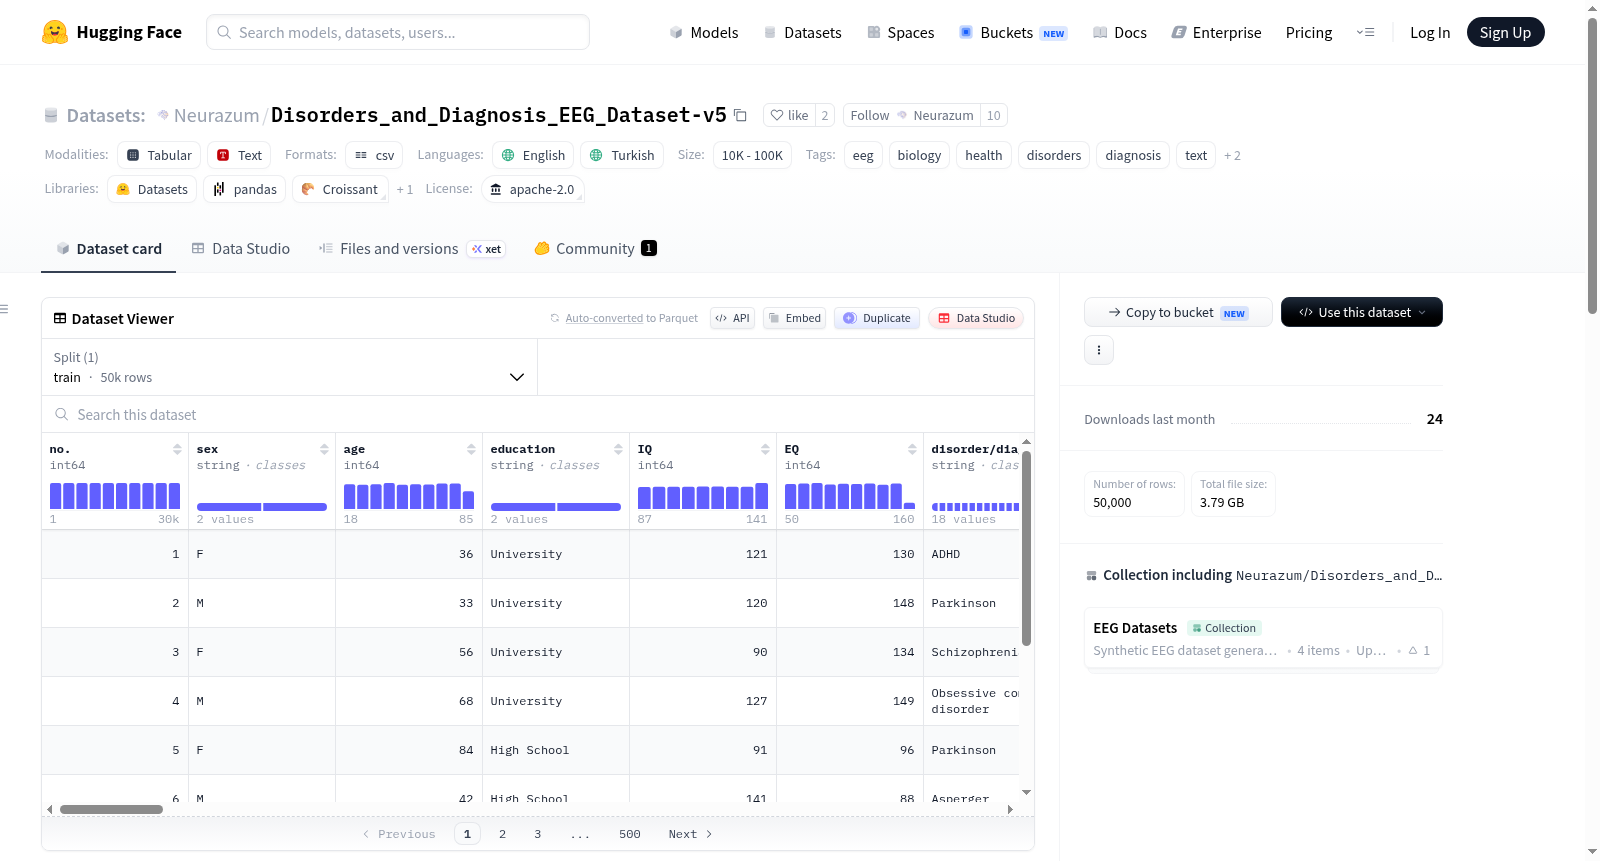The width and height of the screenshot is (1600, 861).
Task: Filter by Turkish language tag
Action: pos(622,155)
